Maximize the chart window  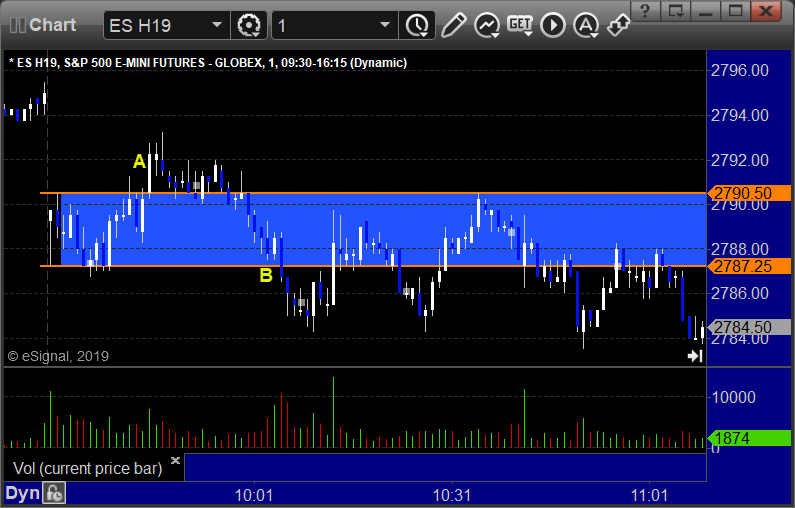tap(736, 11)
